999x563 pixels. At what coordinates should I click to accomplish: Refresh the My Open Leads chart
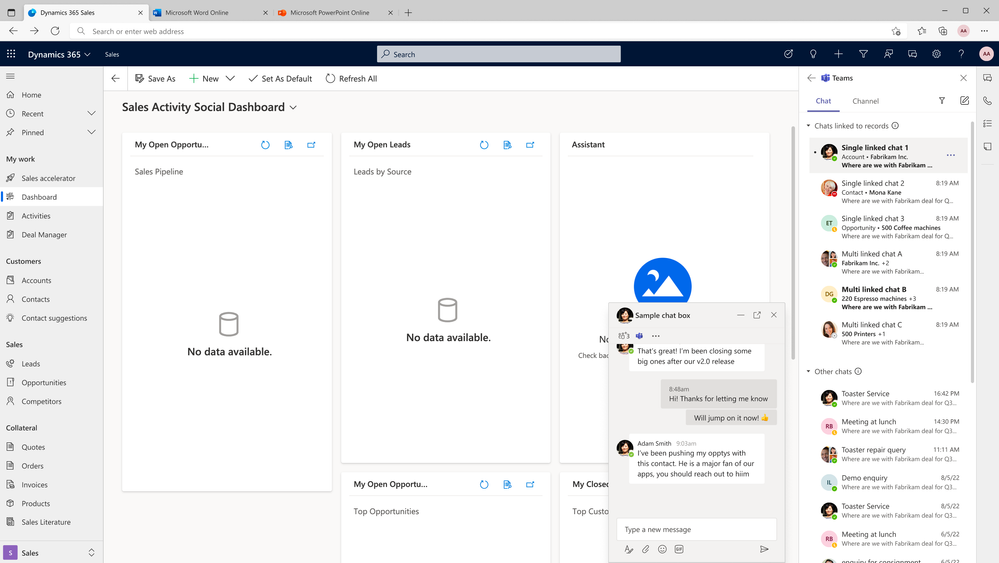pos(484,145)
